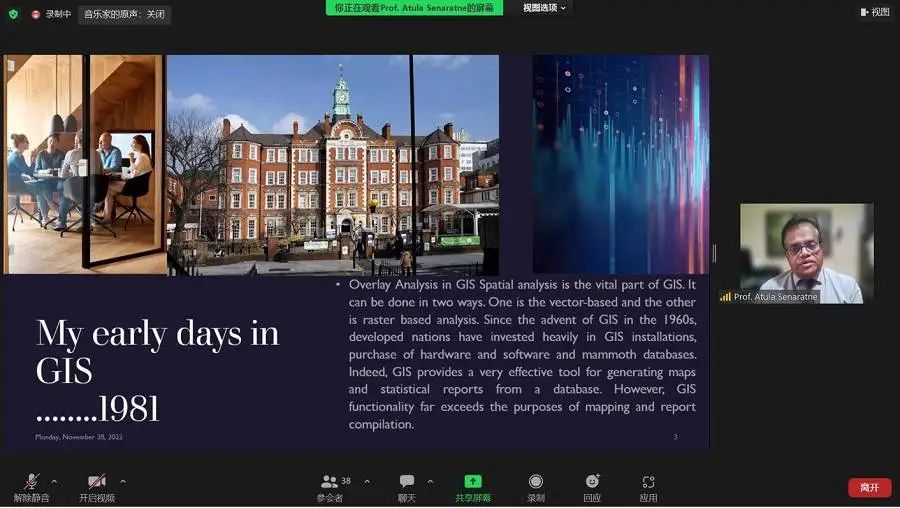Open the view options (视图选项) dropdown

tap(544, 8)
